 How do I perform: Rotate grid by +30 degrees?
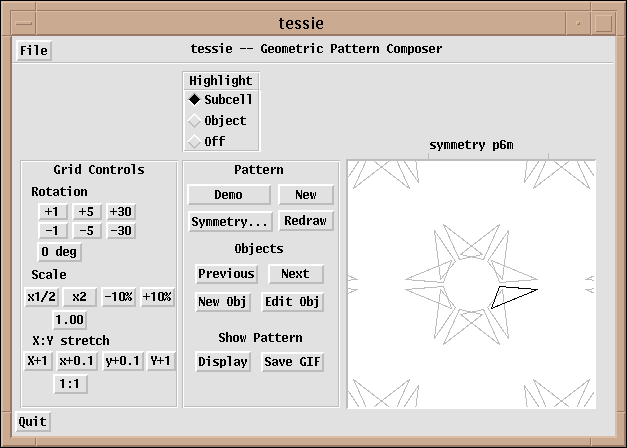click(x=121, y=212)
